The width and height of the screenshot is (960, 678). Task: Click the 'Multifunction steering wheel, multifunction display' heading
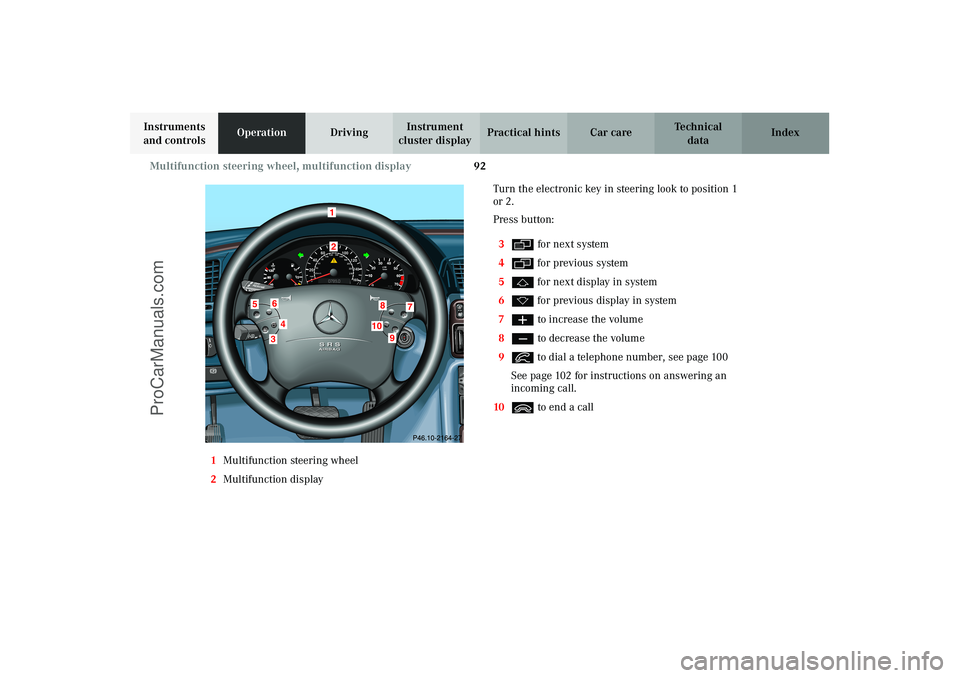[280, 166]
